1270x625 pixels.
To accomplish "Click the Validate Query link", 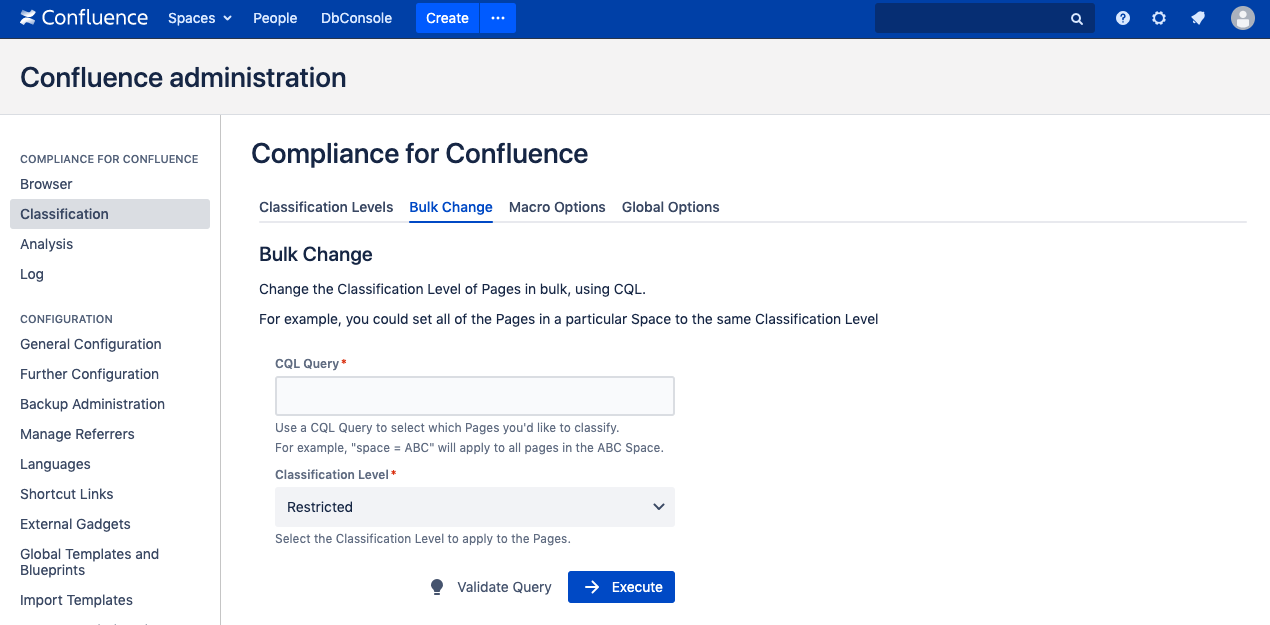I will [504, 586].
